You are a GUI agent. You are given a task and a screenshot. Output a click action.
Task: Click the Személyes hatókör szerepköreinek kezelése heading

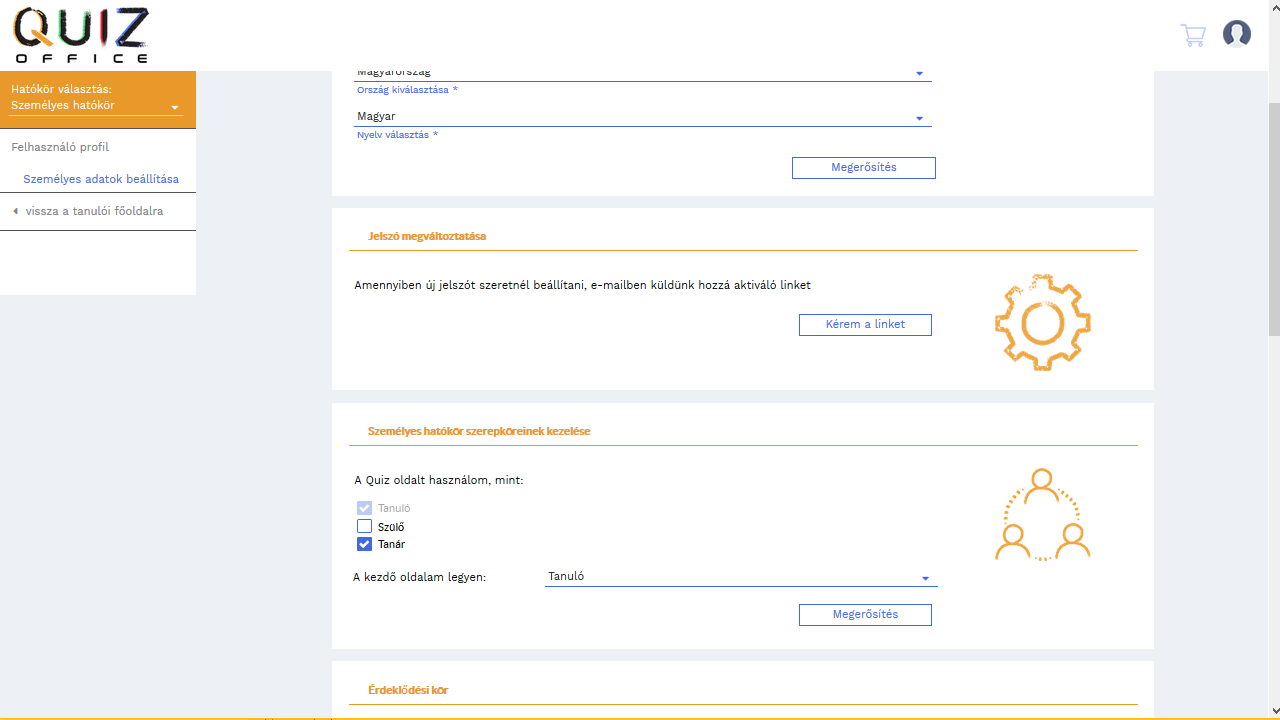tap(479, 431)
